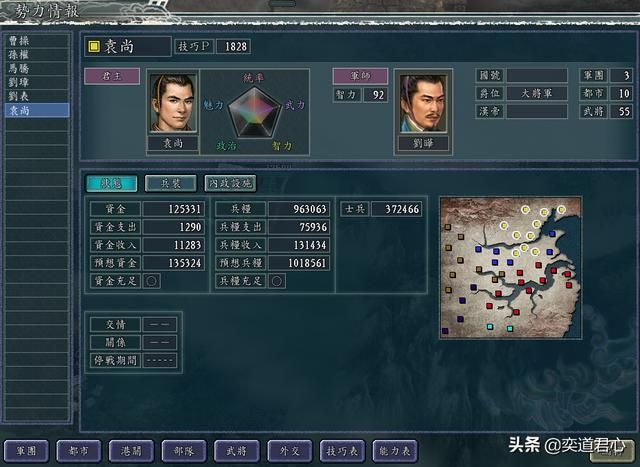Click the 兵糧收入 value 131434

point(299,245)
